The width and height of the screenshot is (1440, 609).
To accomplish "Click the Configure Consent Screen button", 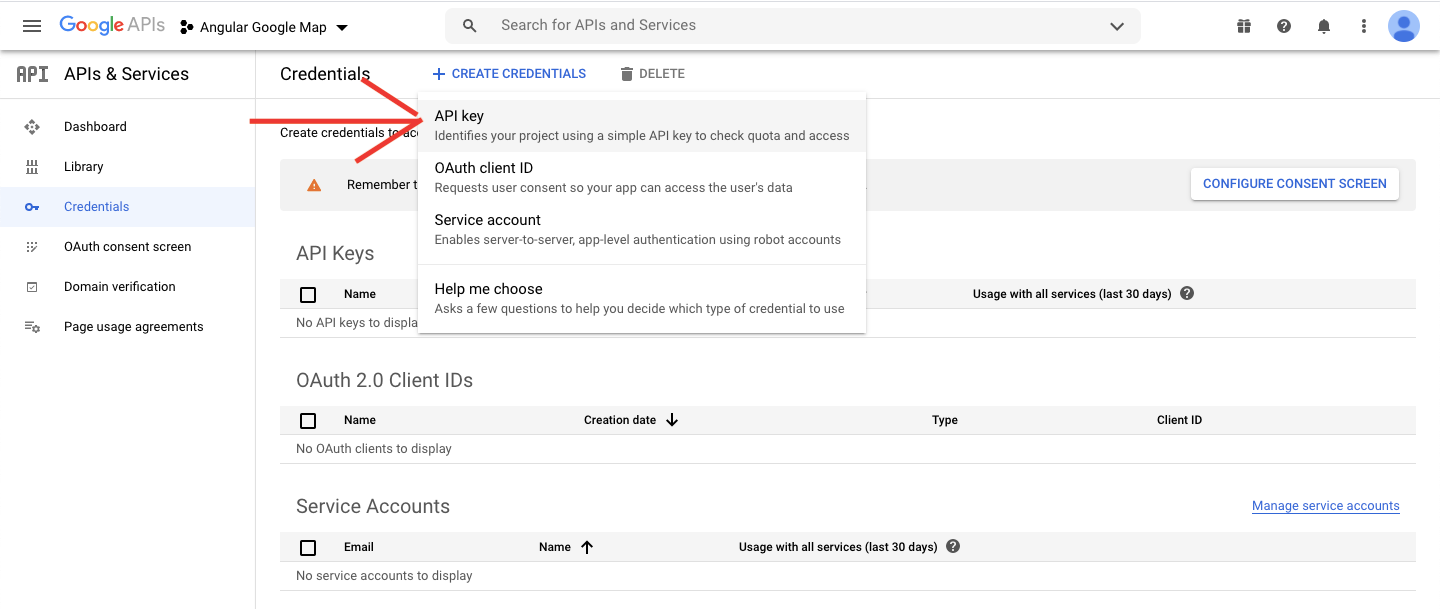I will pos(1294,184).
